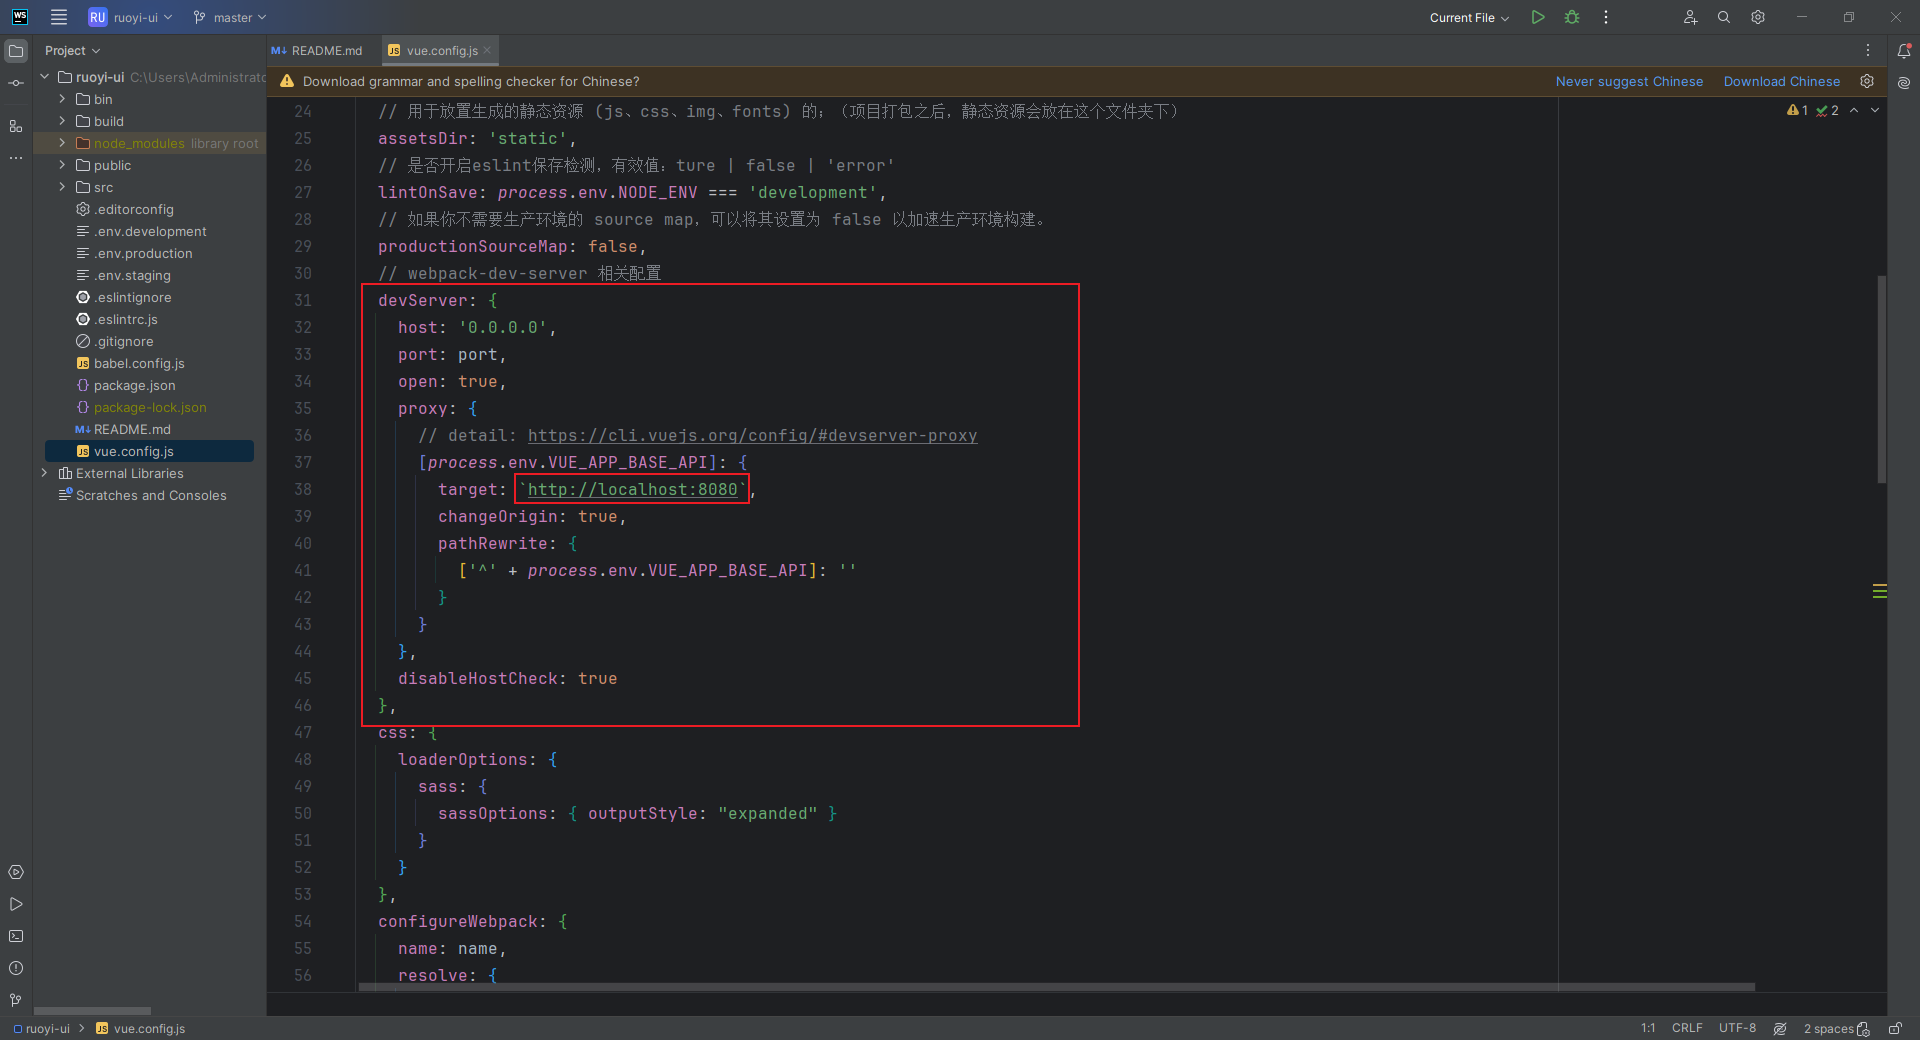Open editor tab options menu

coord(1867,50)
